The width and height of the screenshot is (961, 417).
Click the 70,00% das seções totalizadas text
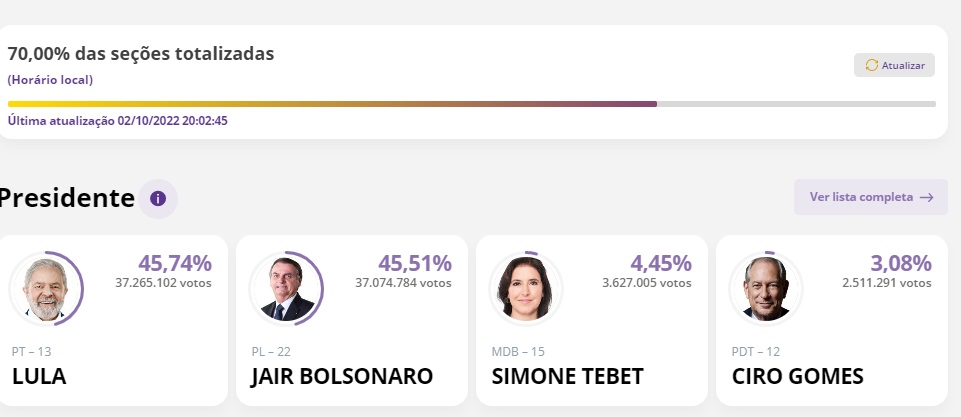click(x=141, y=54)
